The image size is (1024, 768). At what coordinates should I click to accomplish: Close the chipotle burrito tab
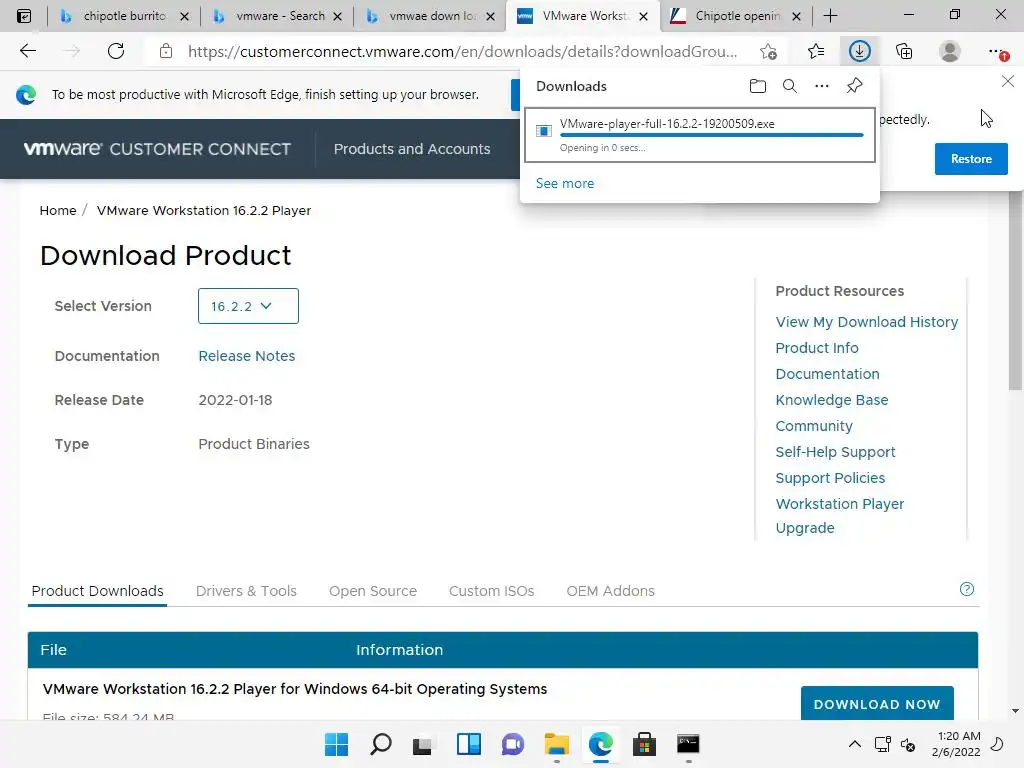pos(185,16)
